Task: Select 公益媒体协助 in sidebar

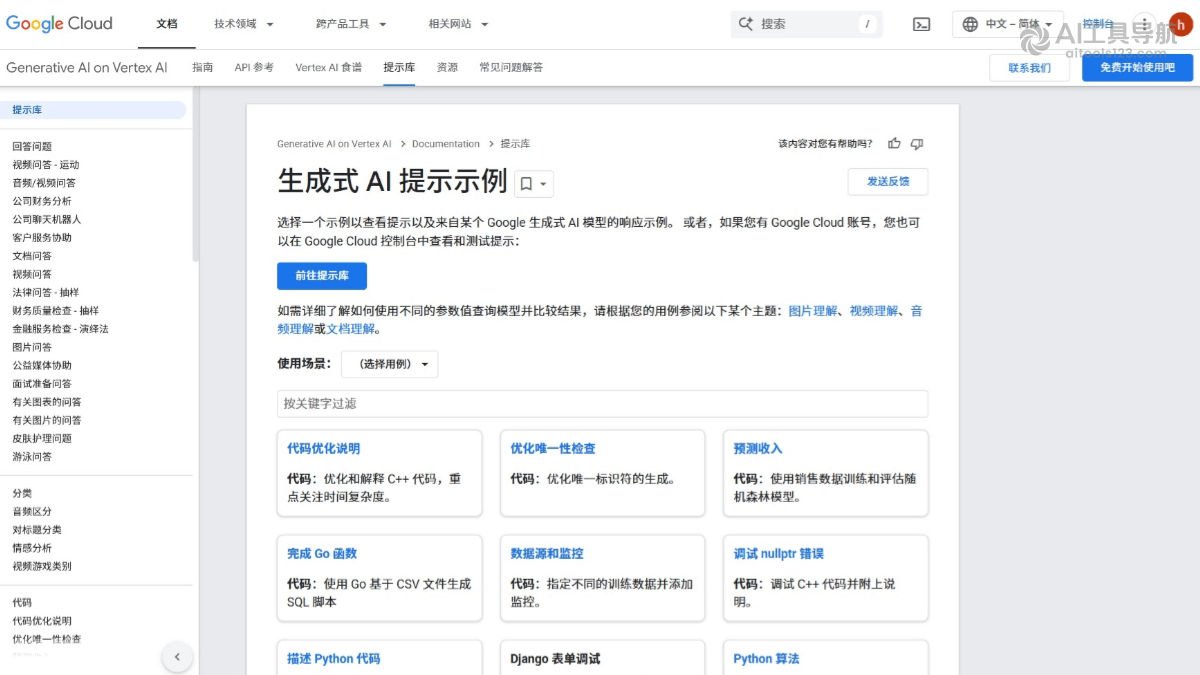Action: [42, 365]
